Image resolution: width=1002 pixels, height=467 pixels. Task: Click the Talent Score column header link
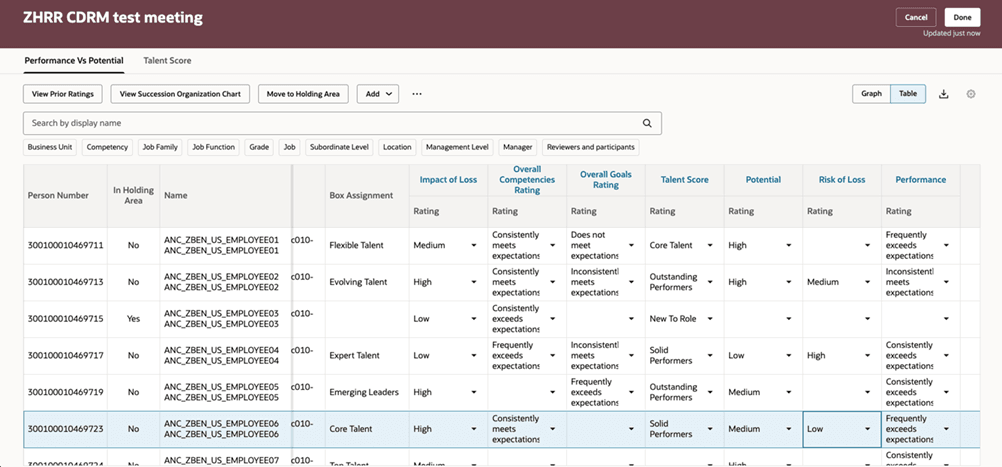pos(684,180)
